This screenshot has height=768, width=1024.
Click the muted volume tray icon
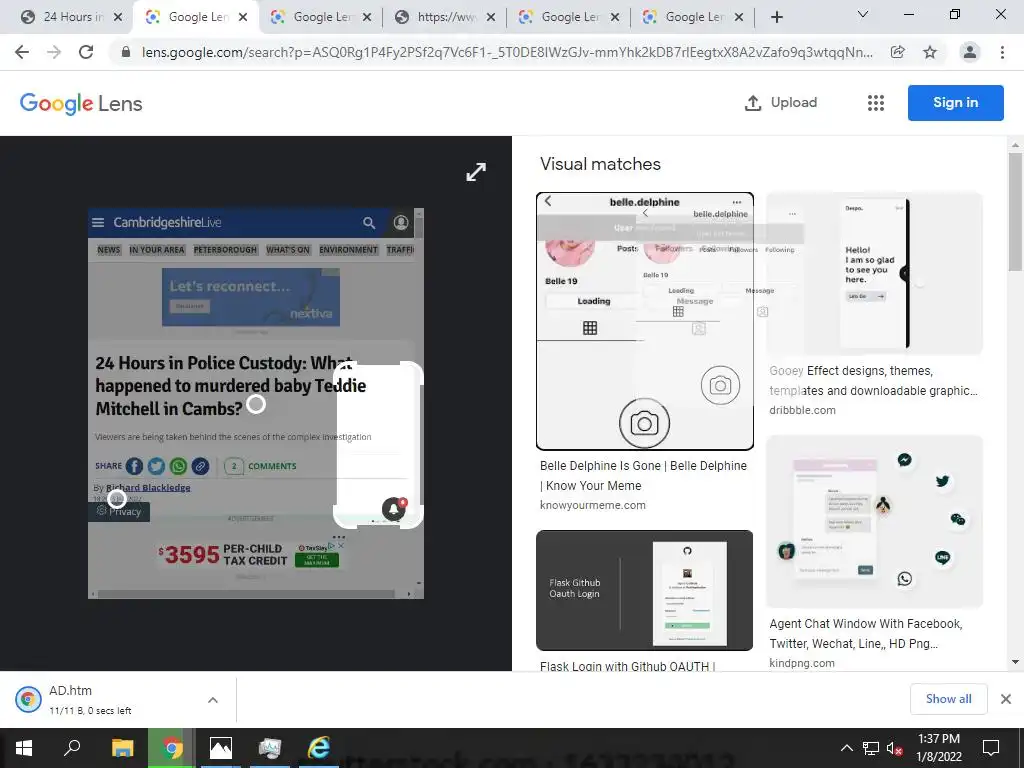pyautogui.click(x=894, y=748)
